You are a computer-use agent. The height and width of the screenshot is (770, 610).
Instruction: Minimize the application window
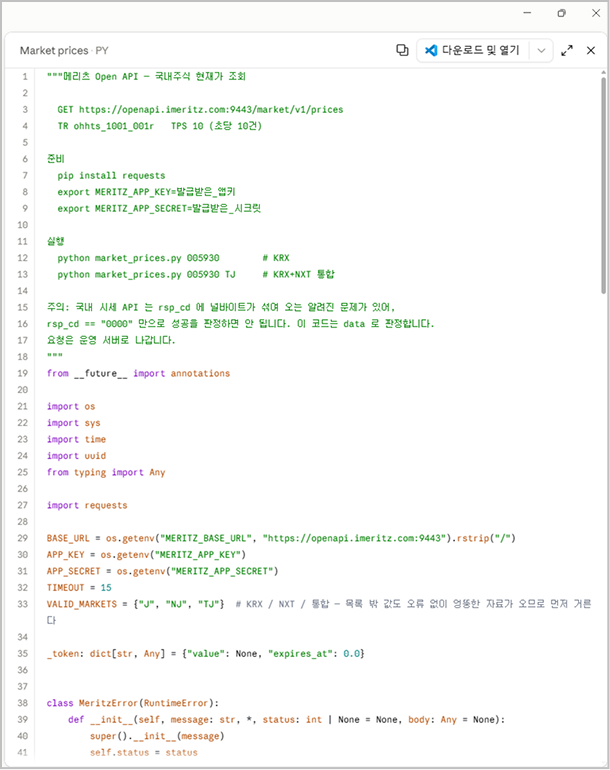(527, 13)
